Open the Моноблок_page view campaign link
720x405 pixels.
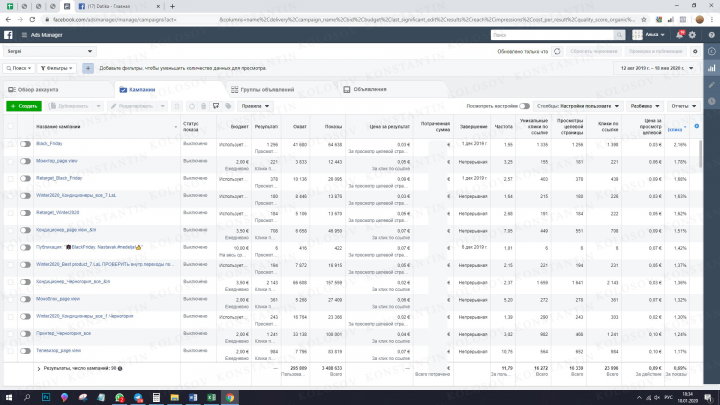pos(58,299)
